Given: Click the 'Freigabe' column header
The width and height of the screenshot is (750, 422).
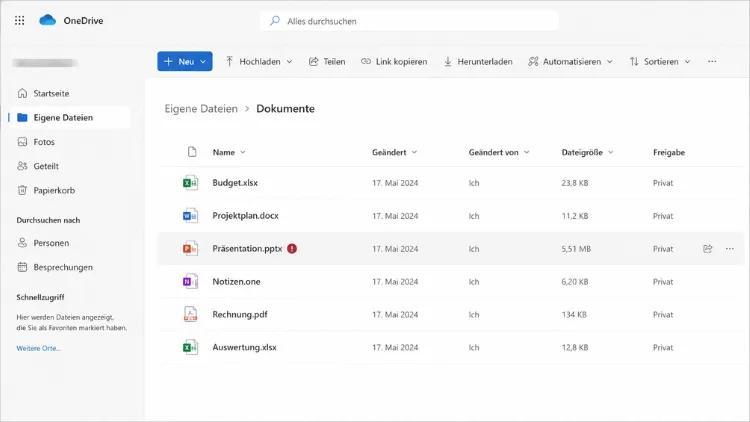Looking at the screenshot, I should coord(669,152).
